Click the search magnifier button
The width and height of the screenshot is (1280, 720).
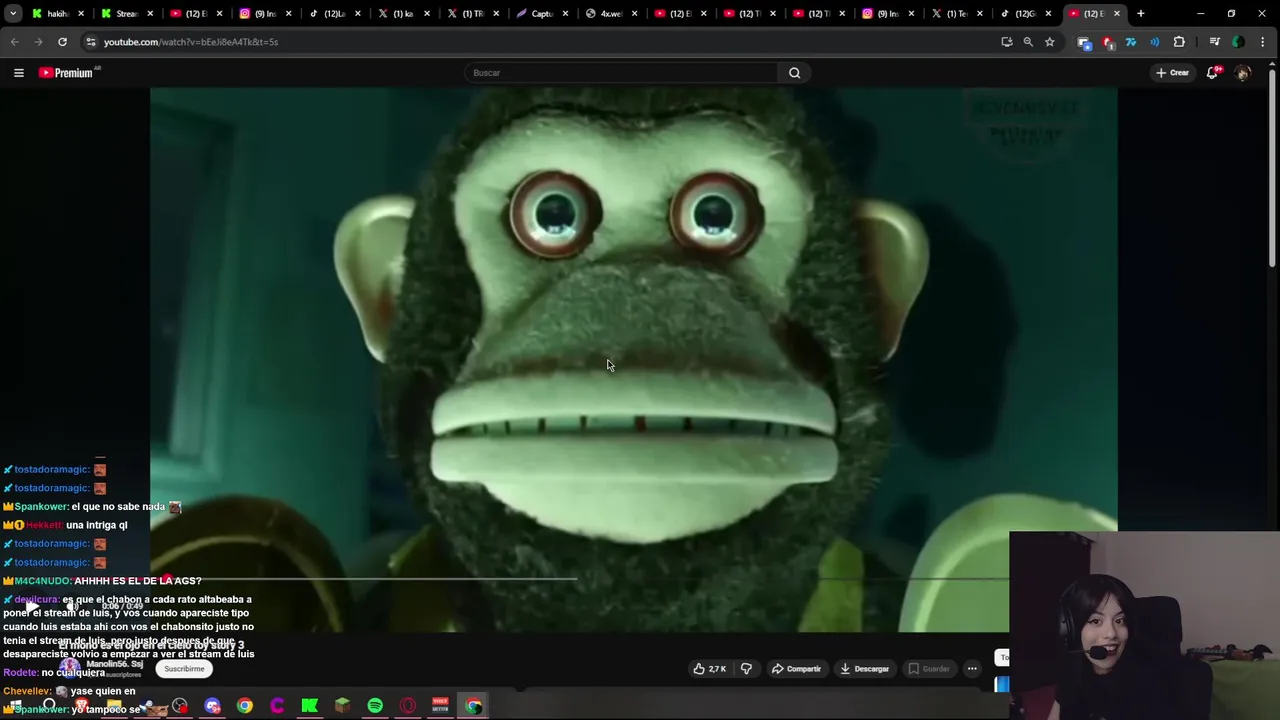pyautogui.click(x=794, y=72)
